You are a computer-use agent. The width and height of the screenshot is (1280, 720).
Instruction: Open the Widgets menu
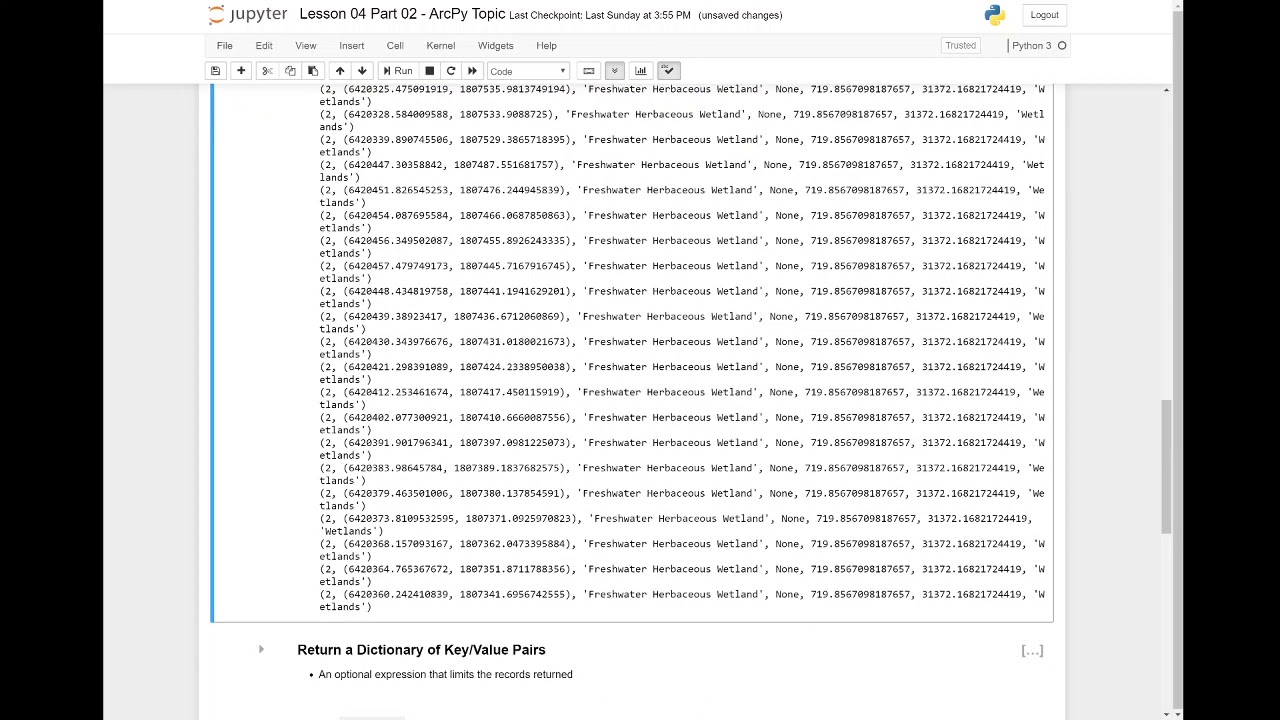[496, 45]
